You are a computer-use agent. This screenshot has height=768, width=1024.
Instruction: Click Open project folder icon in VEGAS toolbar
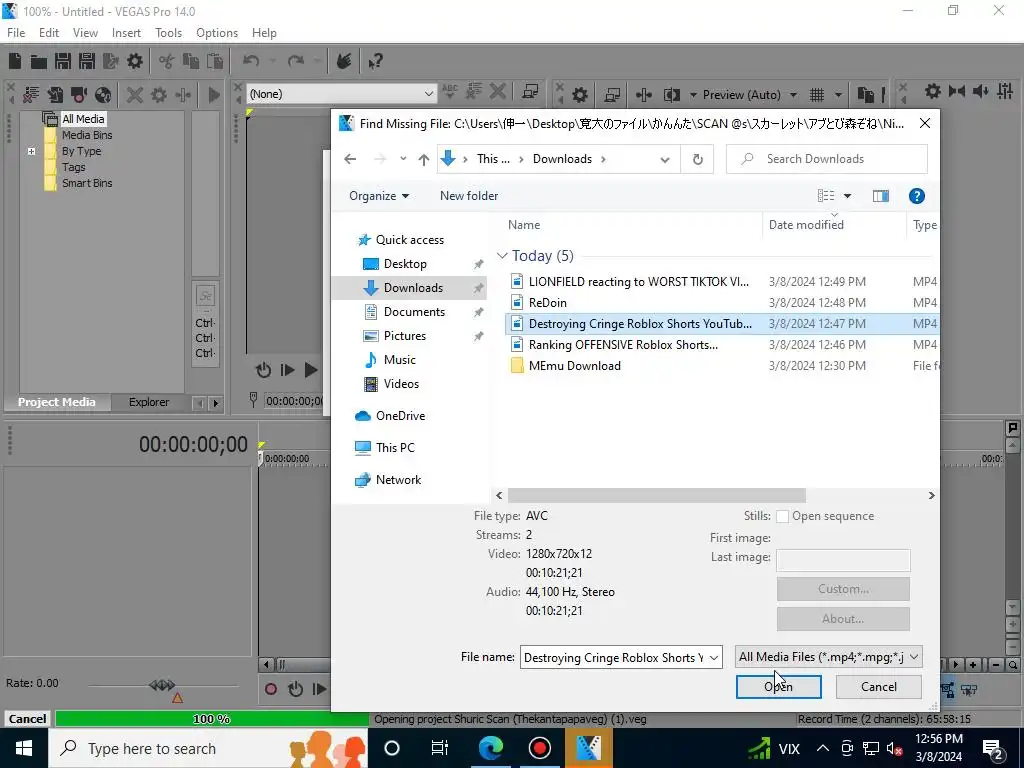click(39, 61)
